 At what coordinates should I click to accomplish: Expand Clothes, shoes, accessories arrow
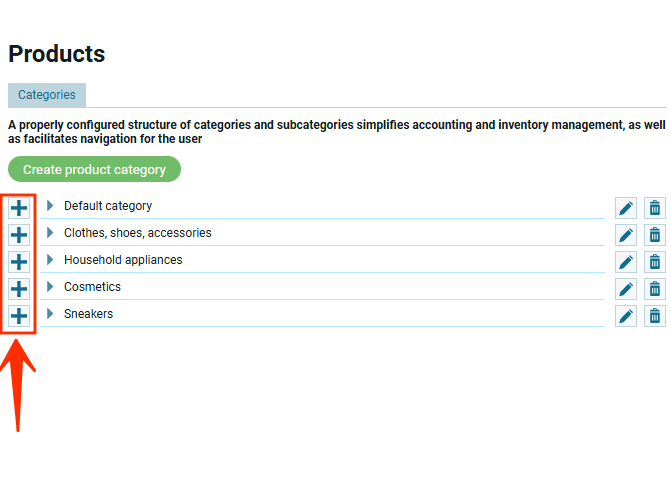[x=50, y=233]
